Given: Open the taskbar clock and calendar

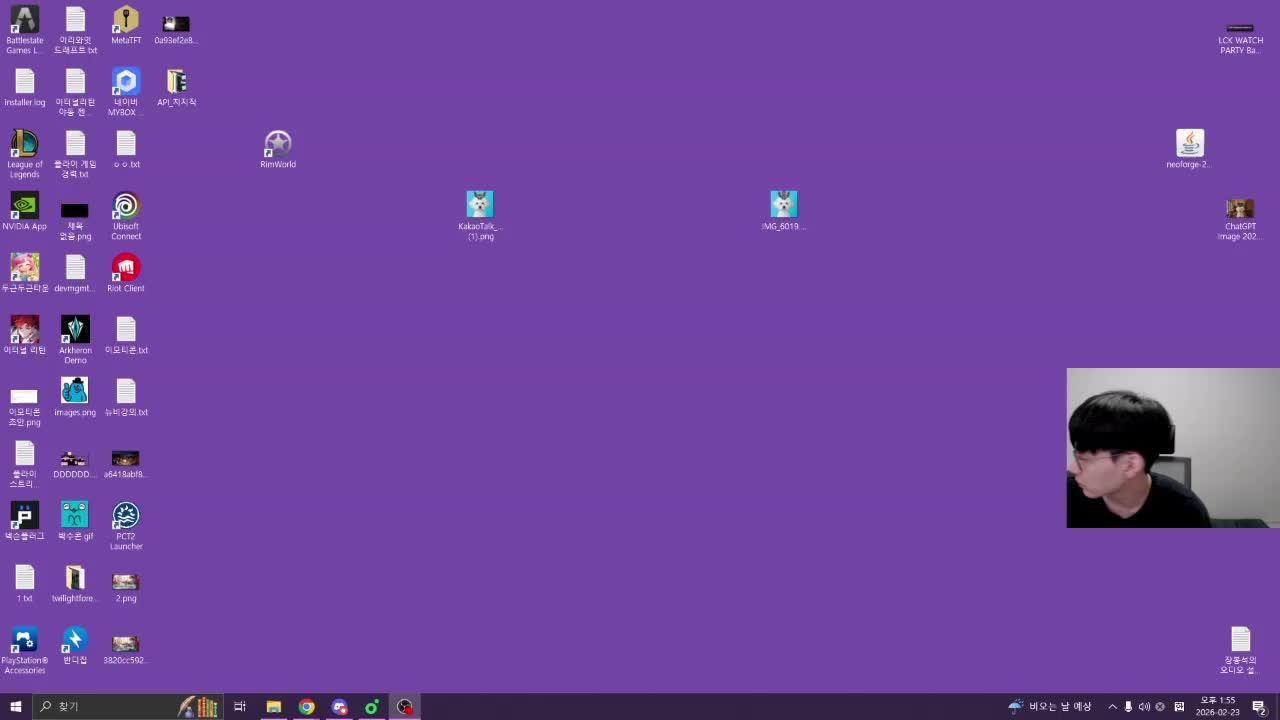Looking at the screenshot, I should 1217,707.
